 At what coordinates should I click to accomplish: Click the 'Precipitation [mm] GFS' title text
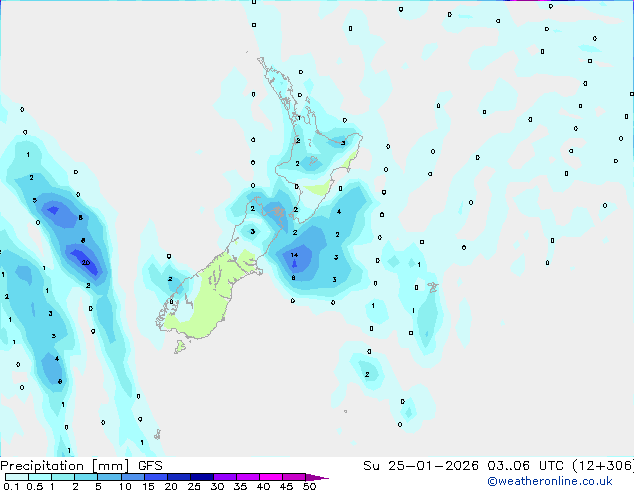[81, 465]
